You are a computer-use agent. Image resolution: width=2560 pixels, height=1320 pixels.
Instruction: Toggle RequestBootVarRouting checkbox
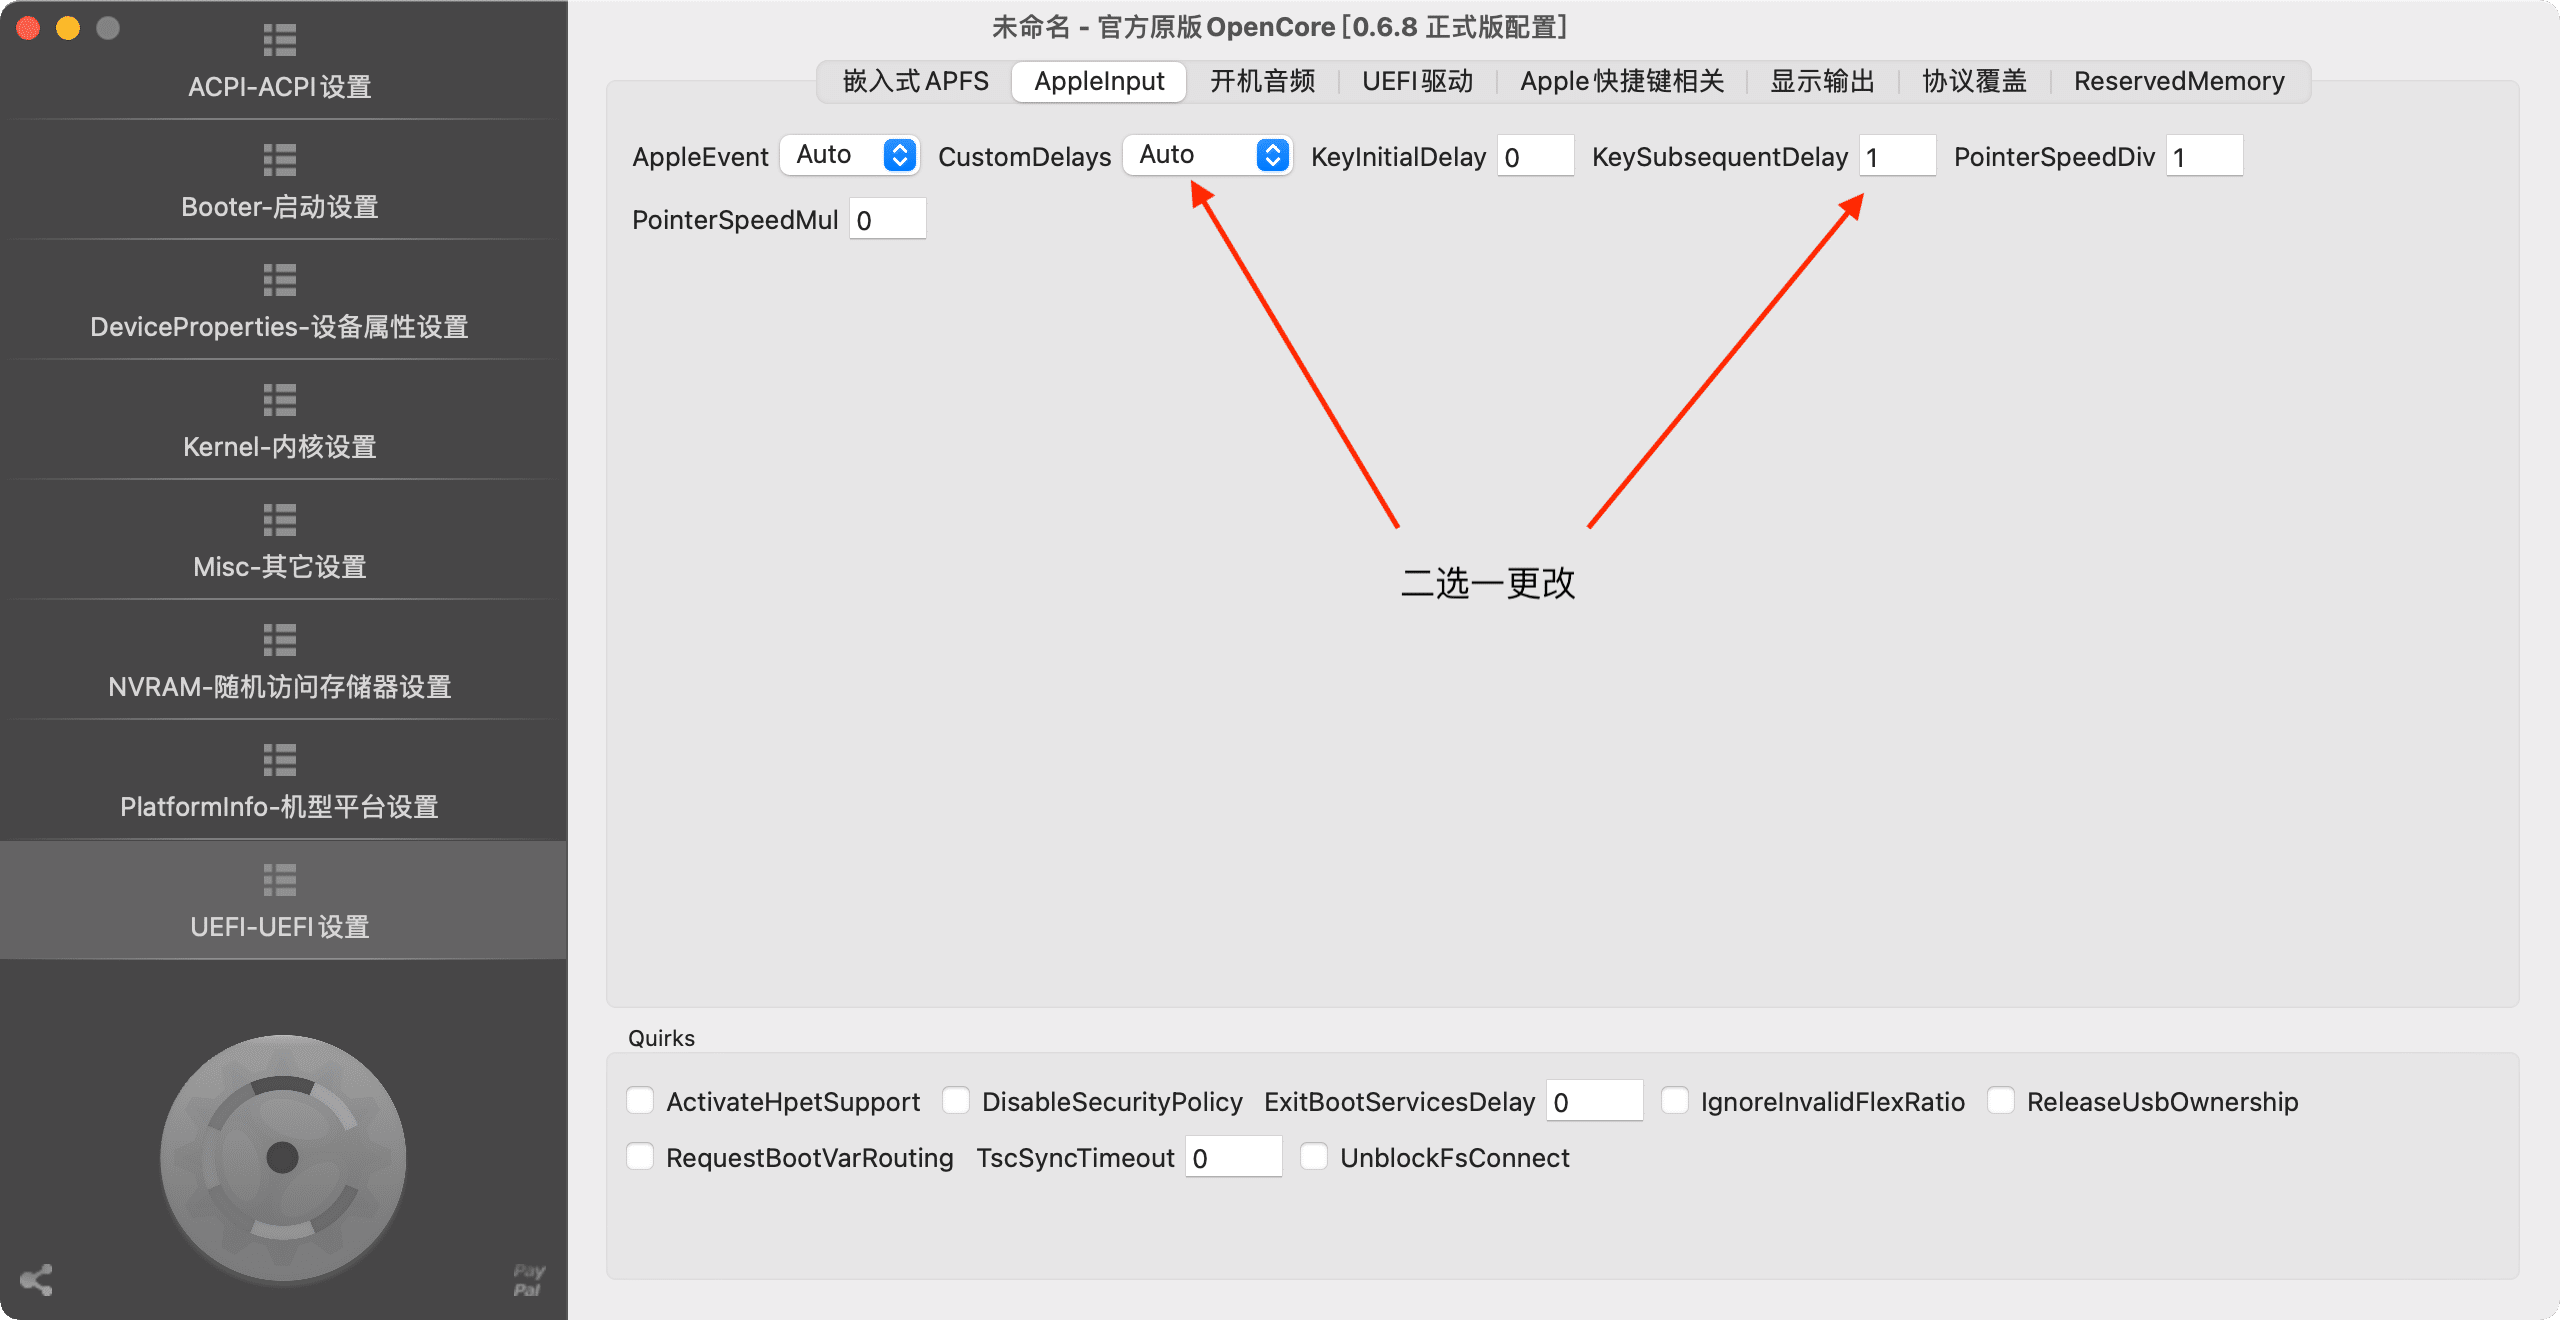tap(640, 1157)
